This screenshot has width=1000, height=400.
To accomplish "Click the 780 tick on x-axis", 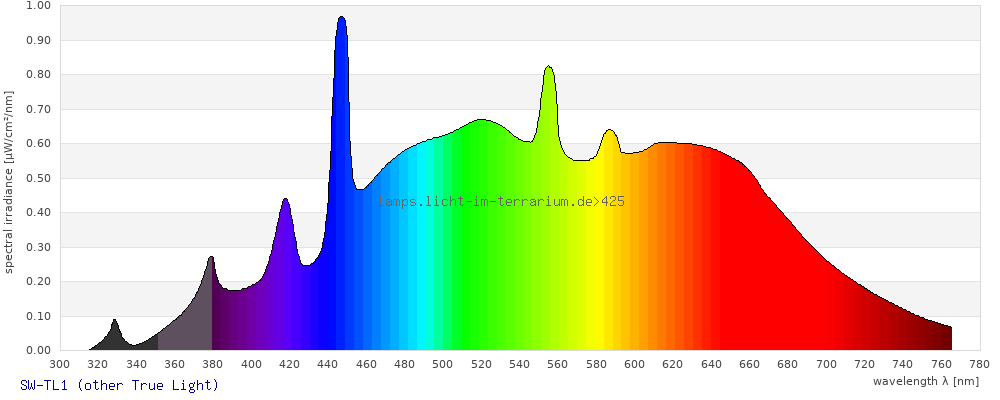I will click(979, 364).
